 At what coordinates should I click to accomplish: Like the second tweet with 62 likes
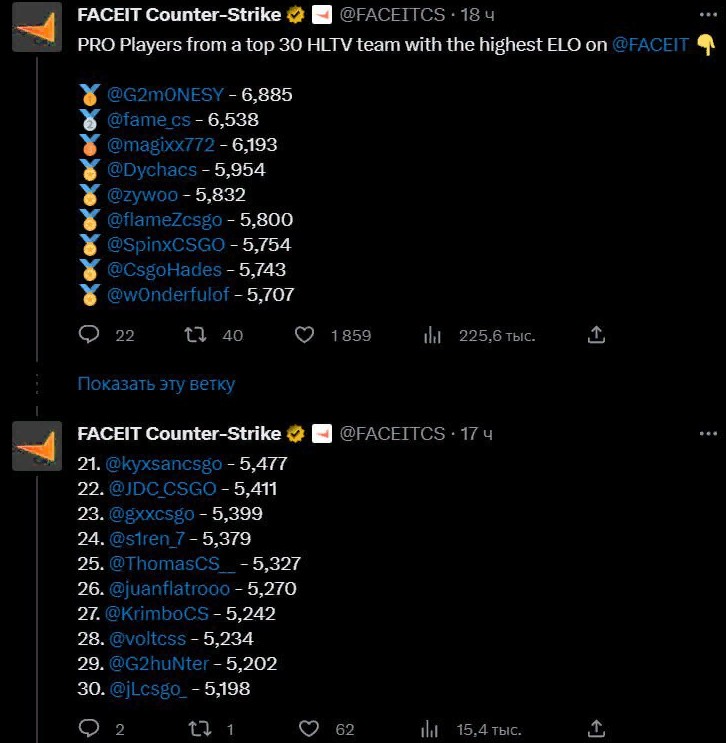click(x=309, y=729)
